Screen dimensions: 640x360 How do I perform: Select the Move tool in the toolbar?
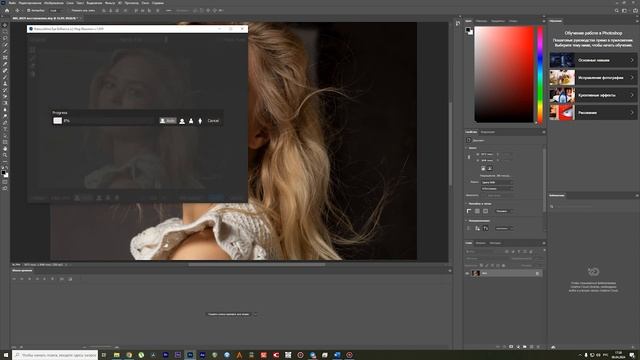click(x=5, y=25)
